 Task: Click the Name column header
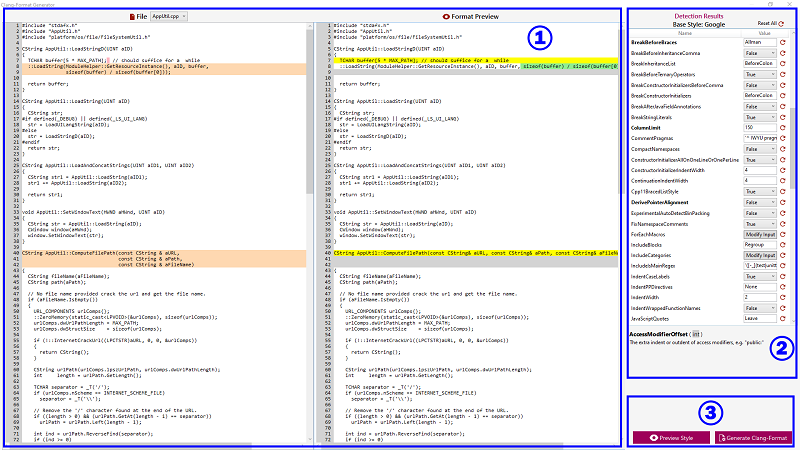pos(685,33)
